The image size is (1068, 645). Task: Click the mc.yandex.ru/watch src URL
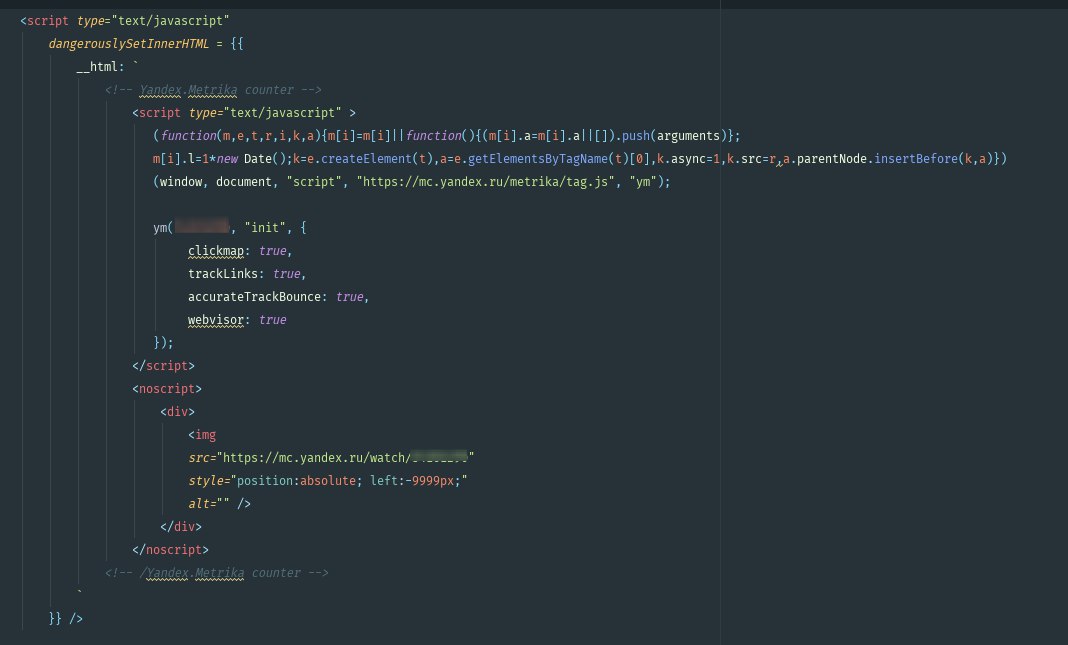[x=345, y=458]
